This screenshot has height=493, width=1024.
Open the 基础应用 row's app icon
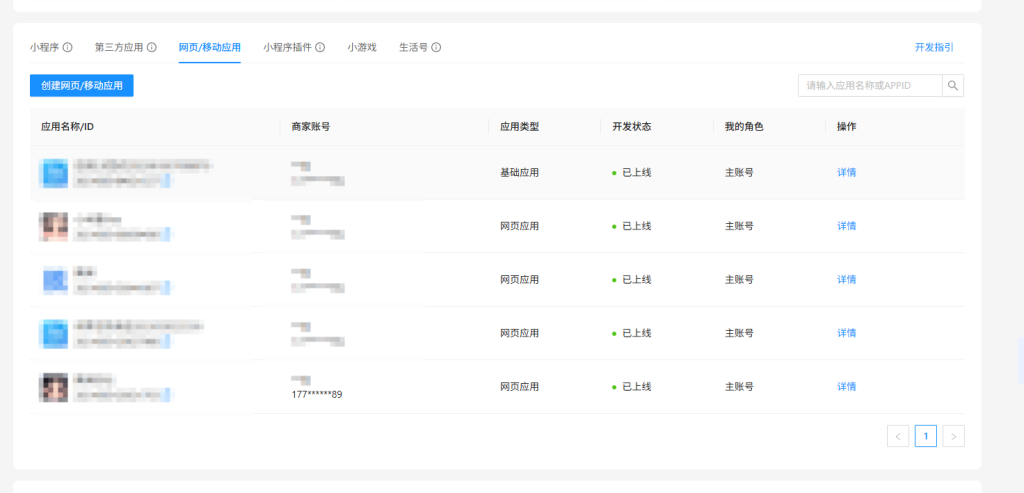pos(53,173)
